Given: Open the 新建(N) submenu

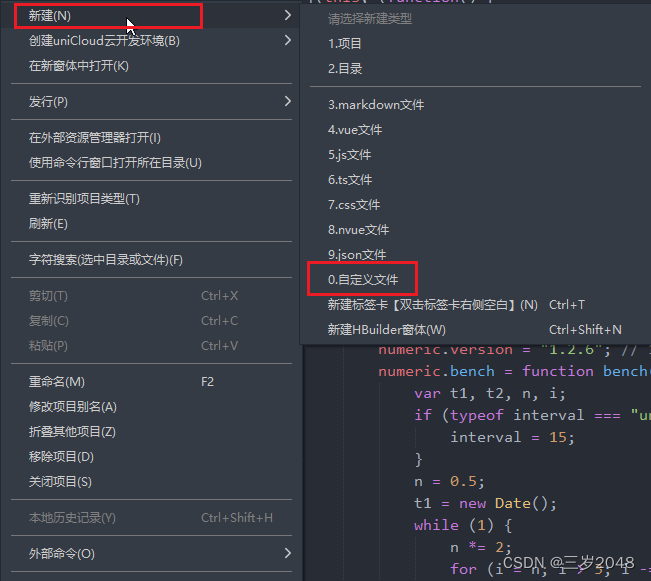Looking at the screenshot, I should (x=151, y=16).
